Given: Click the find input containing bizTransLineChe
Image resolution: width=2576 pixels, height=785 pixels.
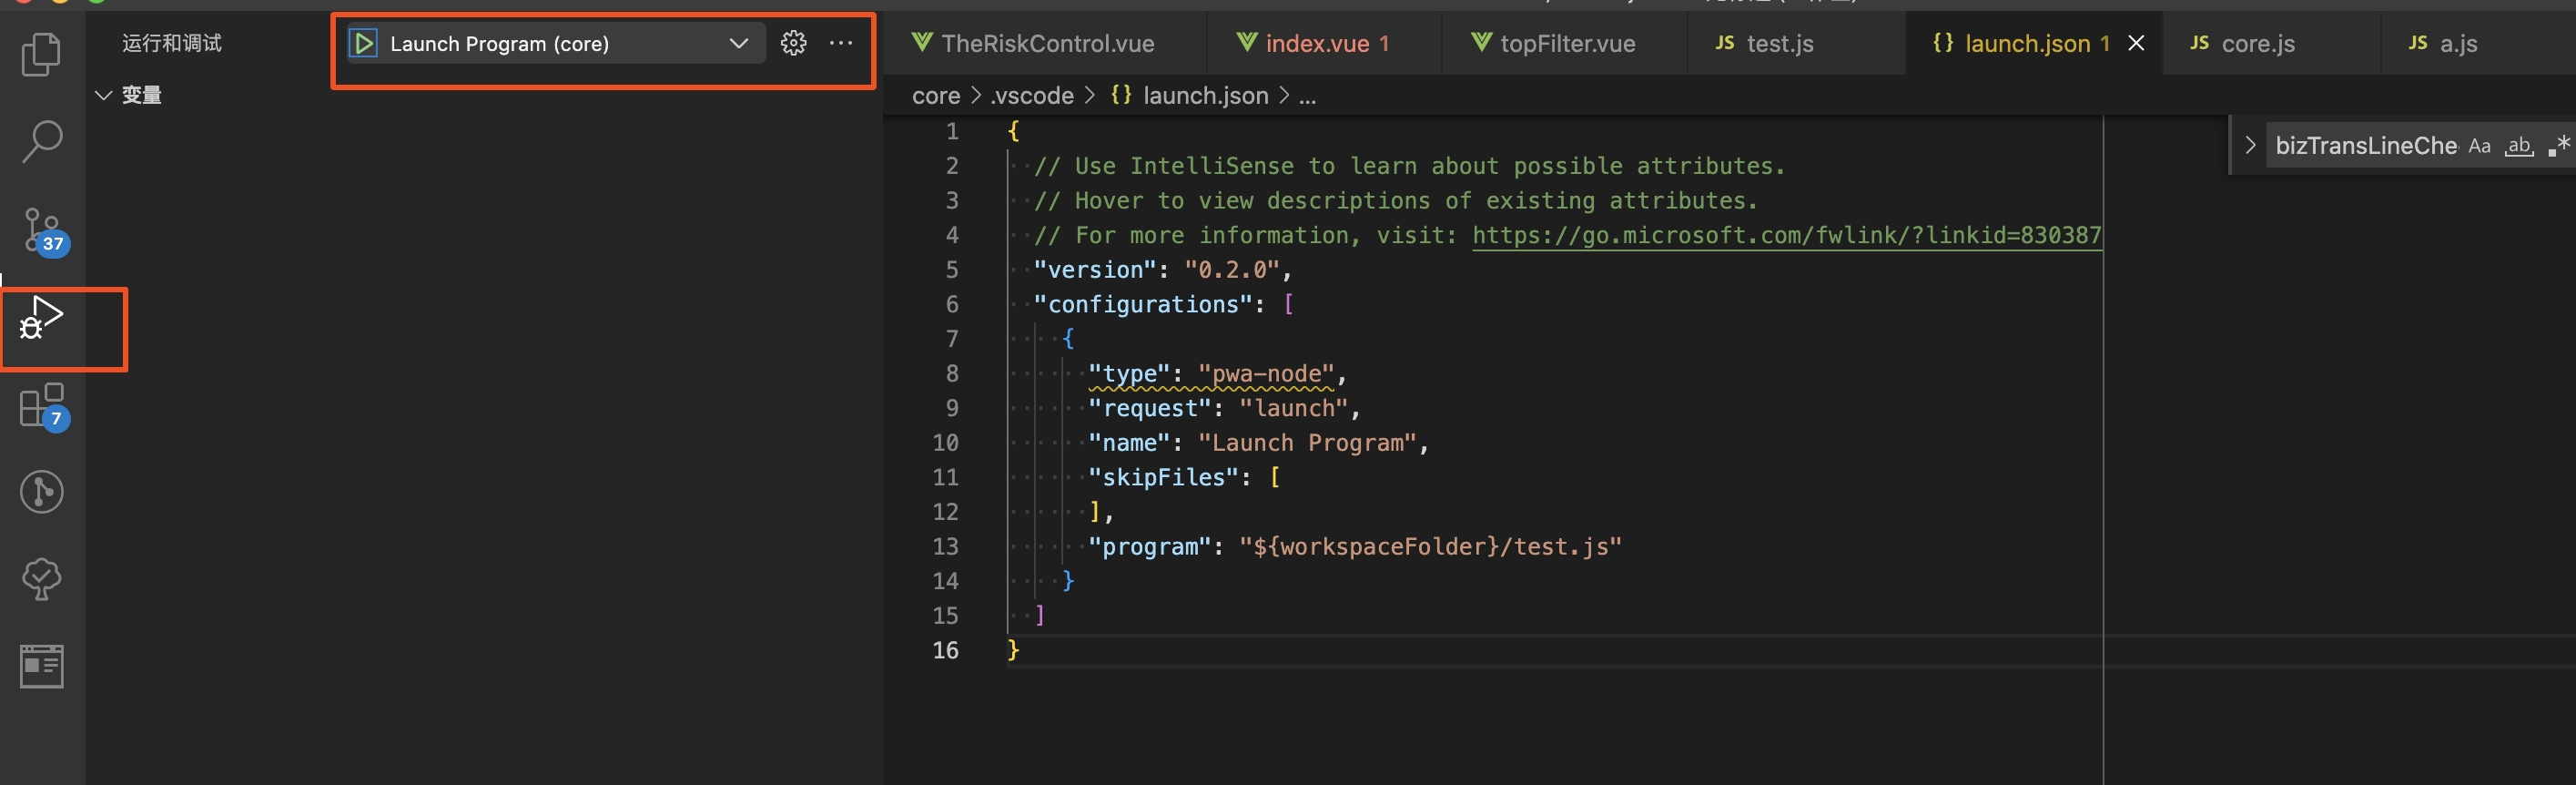Looking at the screenshot, I should (2364, 146).
